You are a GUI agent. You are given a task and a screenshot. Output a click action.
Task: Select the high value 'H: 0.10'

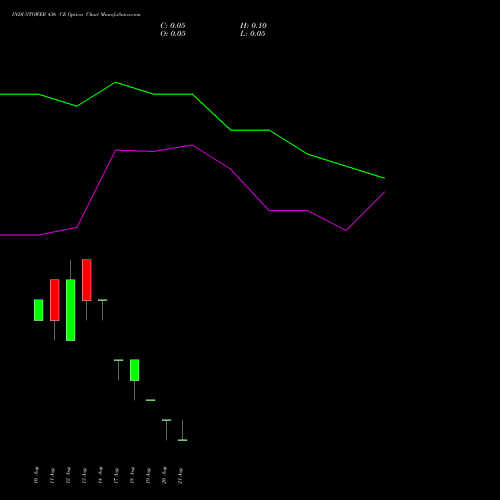[253, 26]
